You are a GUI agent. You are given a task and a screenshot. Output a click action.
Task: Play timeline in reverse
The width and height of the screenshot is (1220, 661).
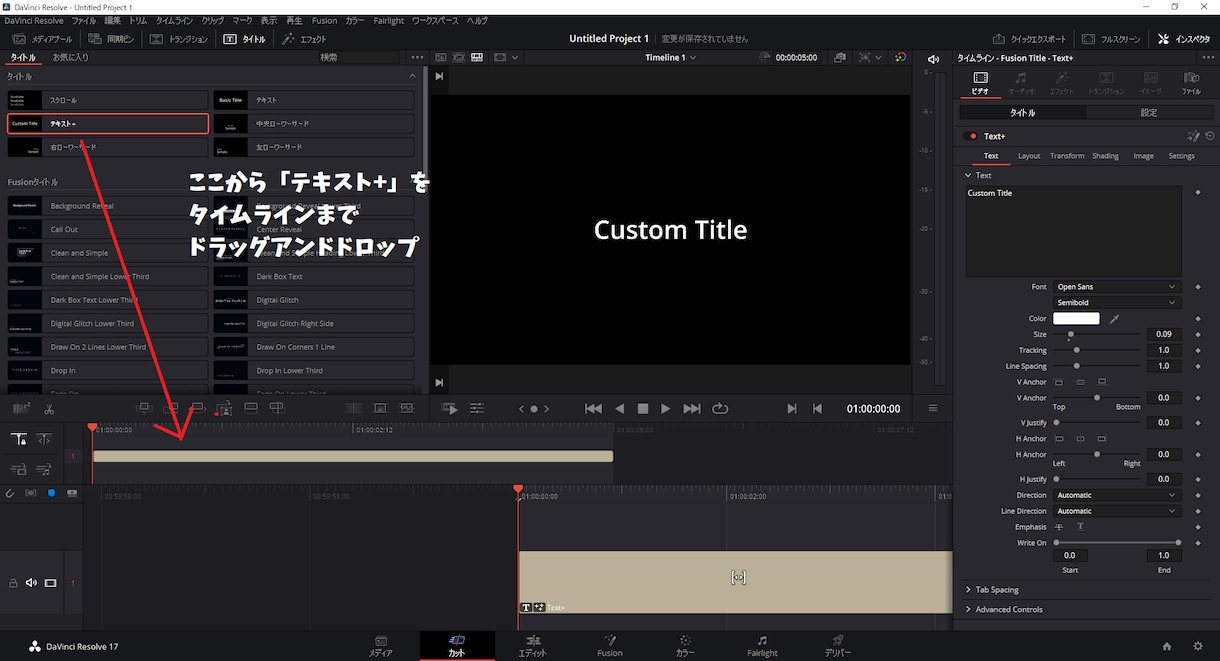click(620, 409)
